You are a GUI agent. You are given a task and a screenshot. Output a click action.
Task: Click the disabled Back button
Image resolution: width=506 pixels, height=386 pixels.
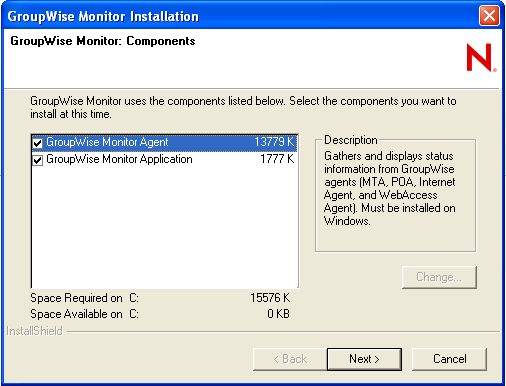click(x=290, y=359)
